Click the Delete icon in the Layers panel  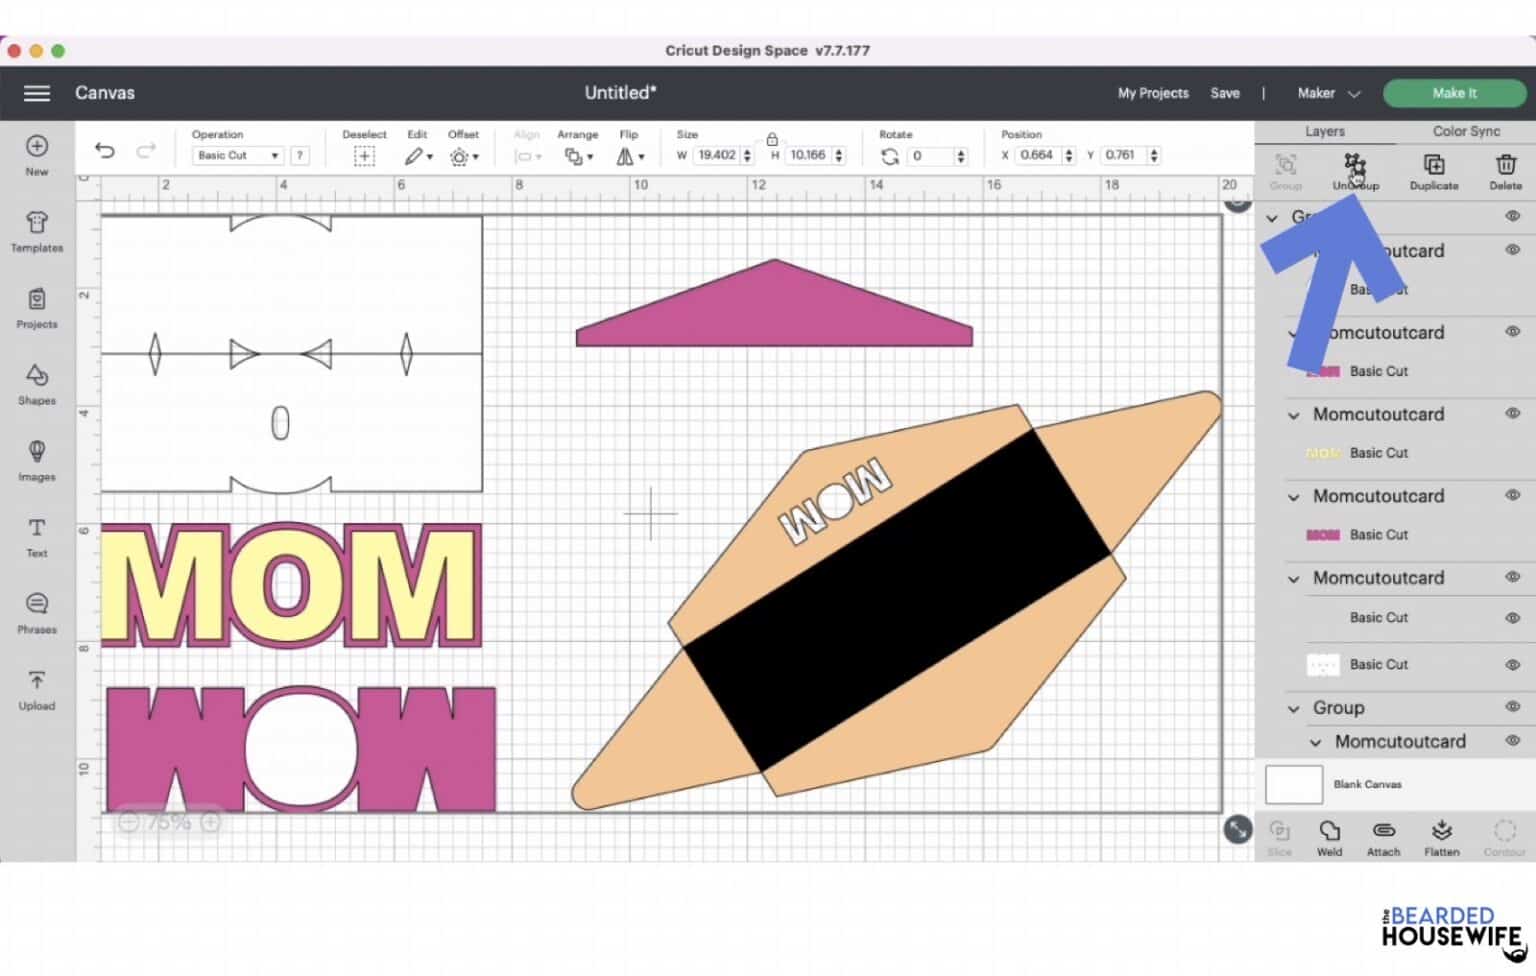pyautogui.click(x=1505, y=166)
